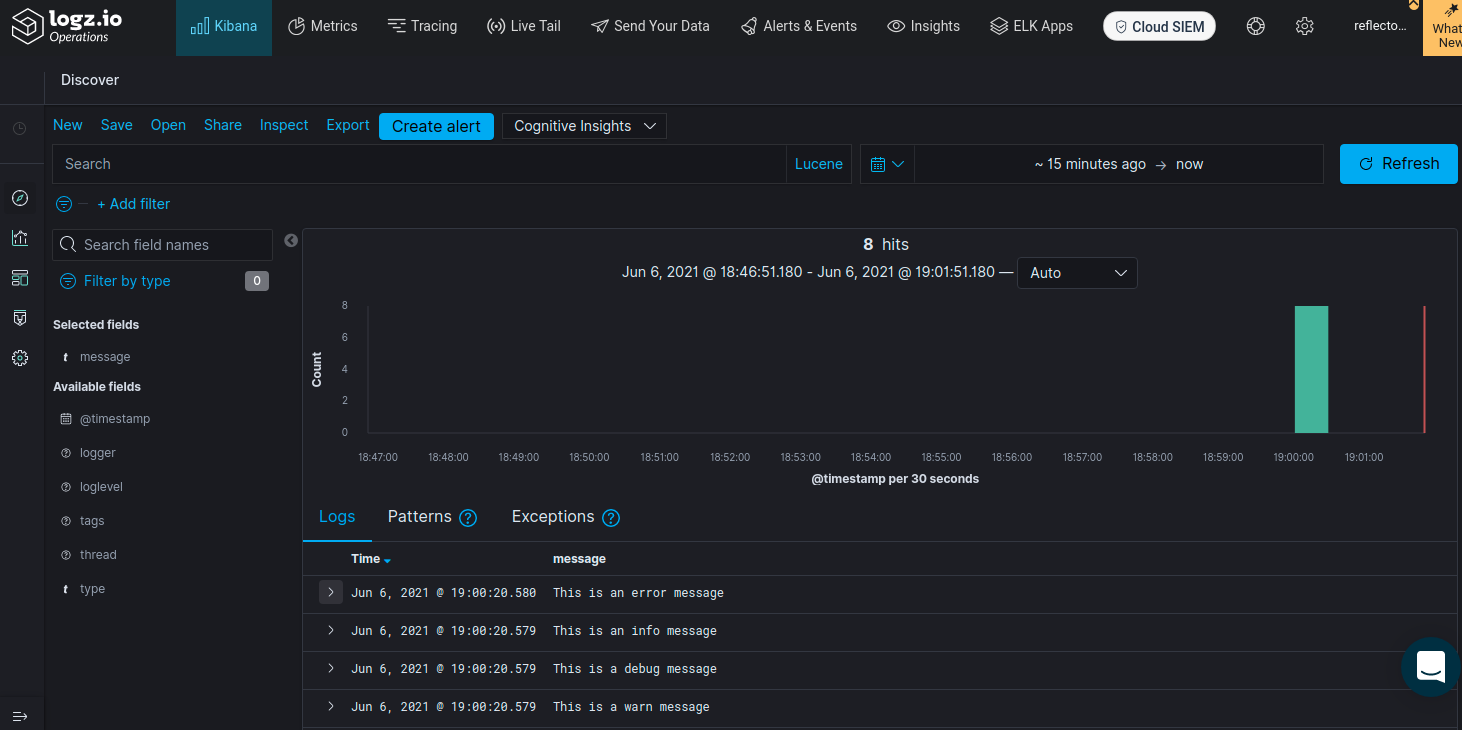Click the now end time

(1190, 164)
